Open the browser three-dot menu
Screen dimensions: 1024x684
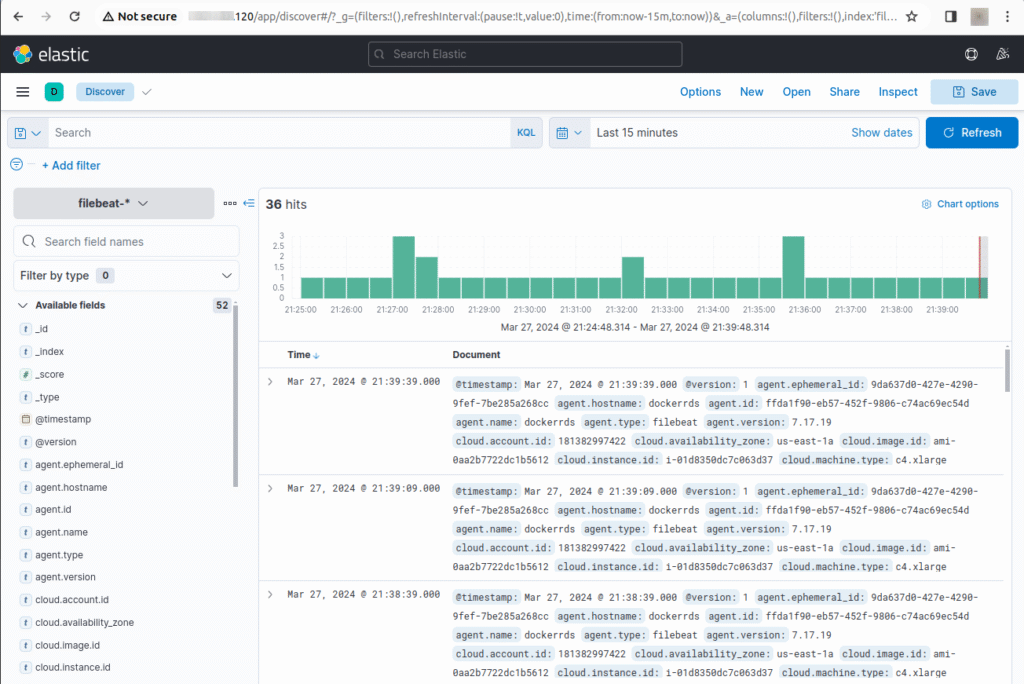tap(1007, 16)
